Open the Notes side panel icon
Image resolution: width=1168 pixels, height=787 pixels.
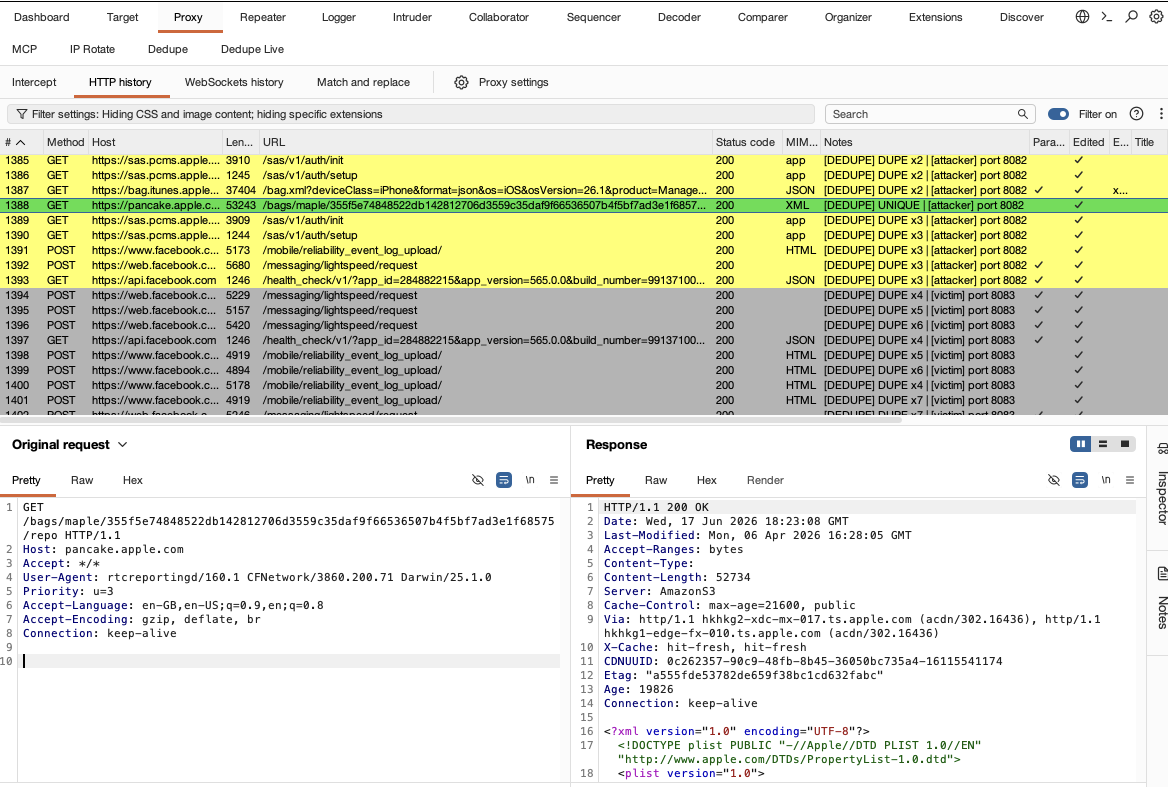1161,573
